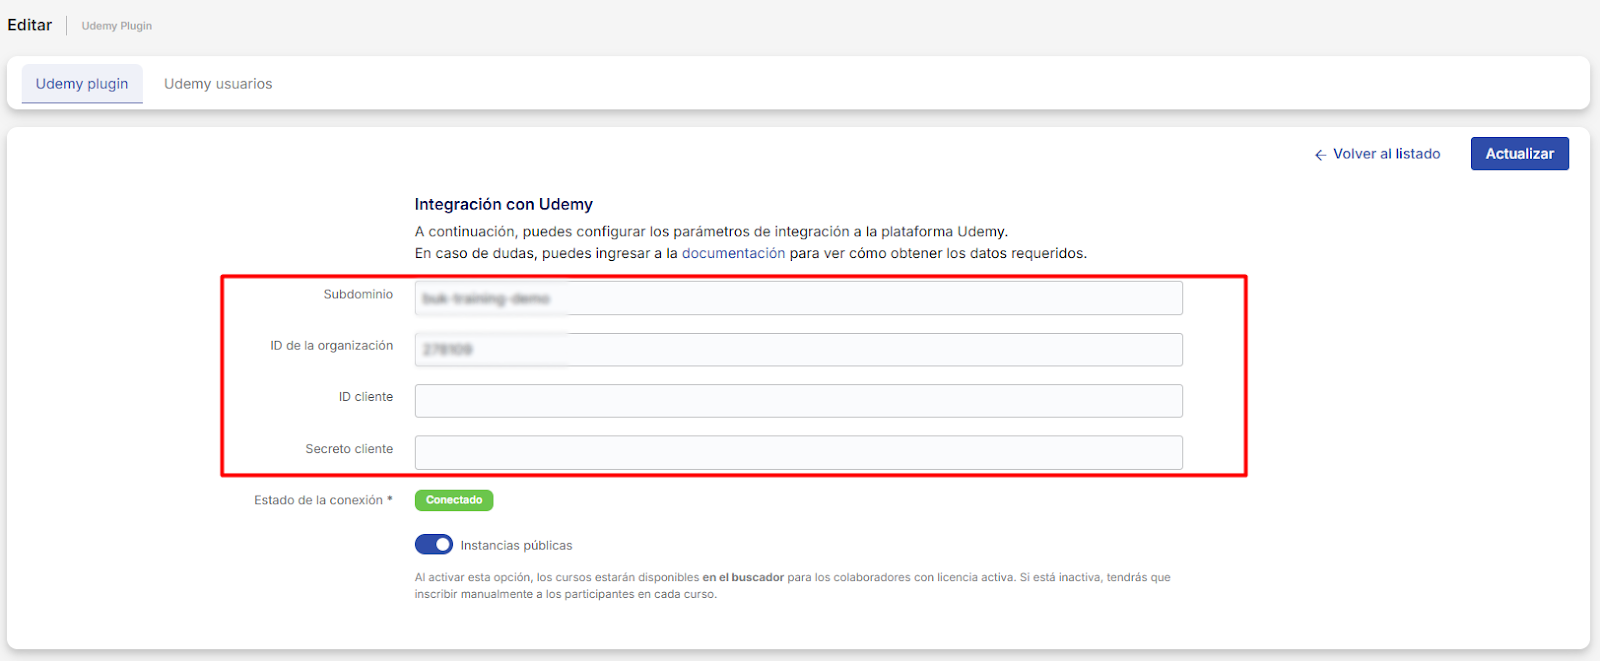Select the Udemy plugin tab
Image resolution: width=1600 pixels, height=661 pixels.
coord(82,84)
